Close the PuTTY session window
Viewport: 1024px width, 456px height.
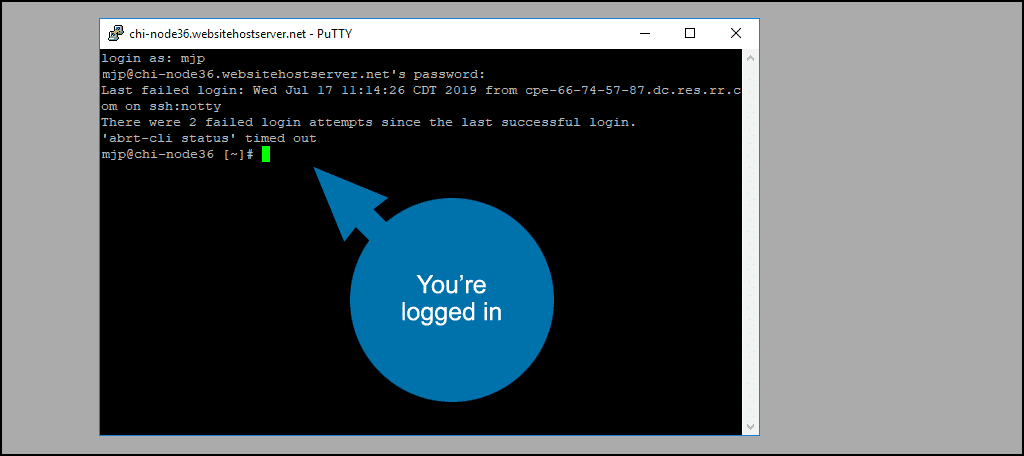(x=736, y=33)
